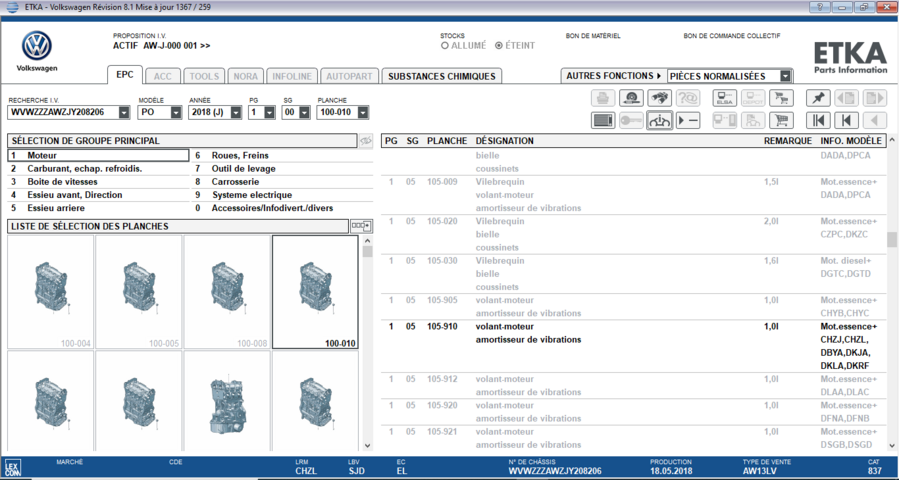Select the ALLUMÉ stocks radio button
Image resolution: width=899 pixels, height=480 pixels.
click(444, 46)
